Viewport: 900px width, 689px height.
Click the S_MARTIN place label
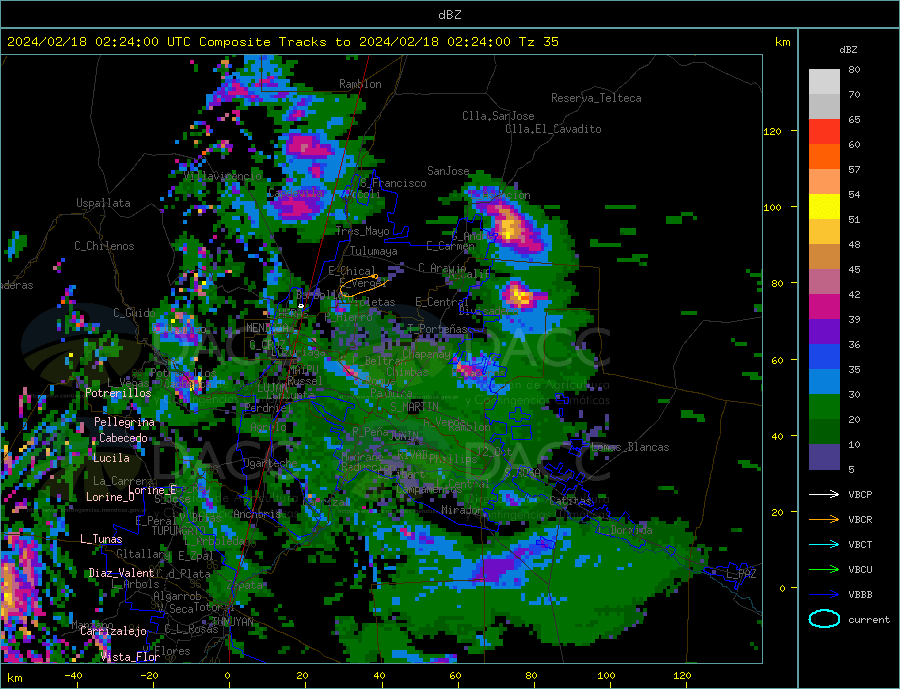tap(414, 407)
